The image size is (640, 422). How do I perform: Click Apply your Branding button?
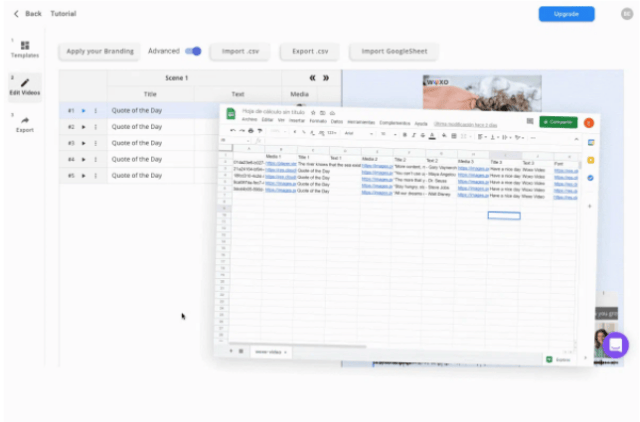coord(100,51)
